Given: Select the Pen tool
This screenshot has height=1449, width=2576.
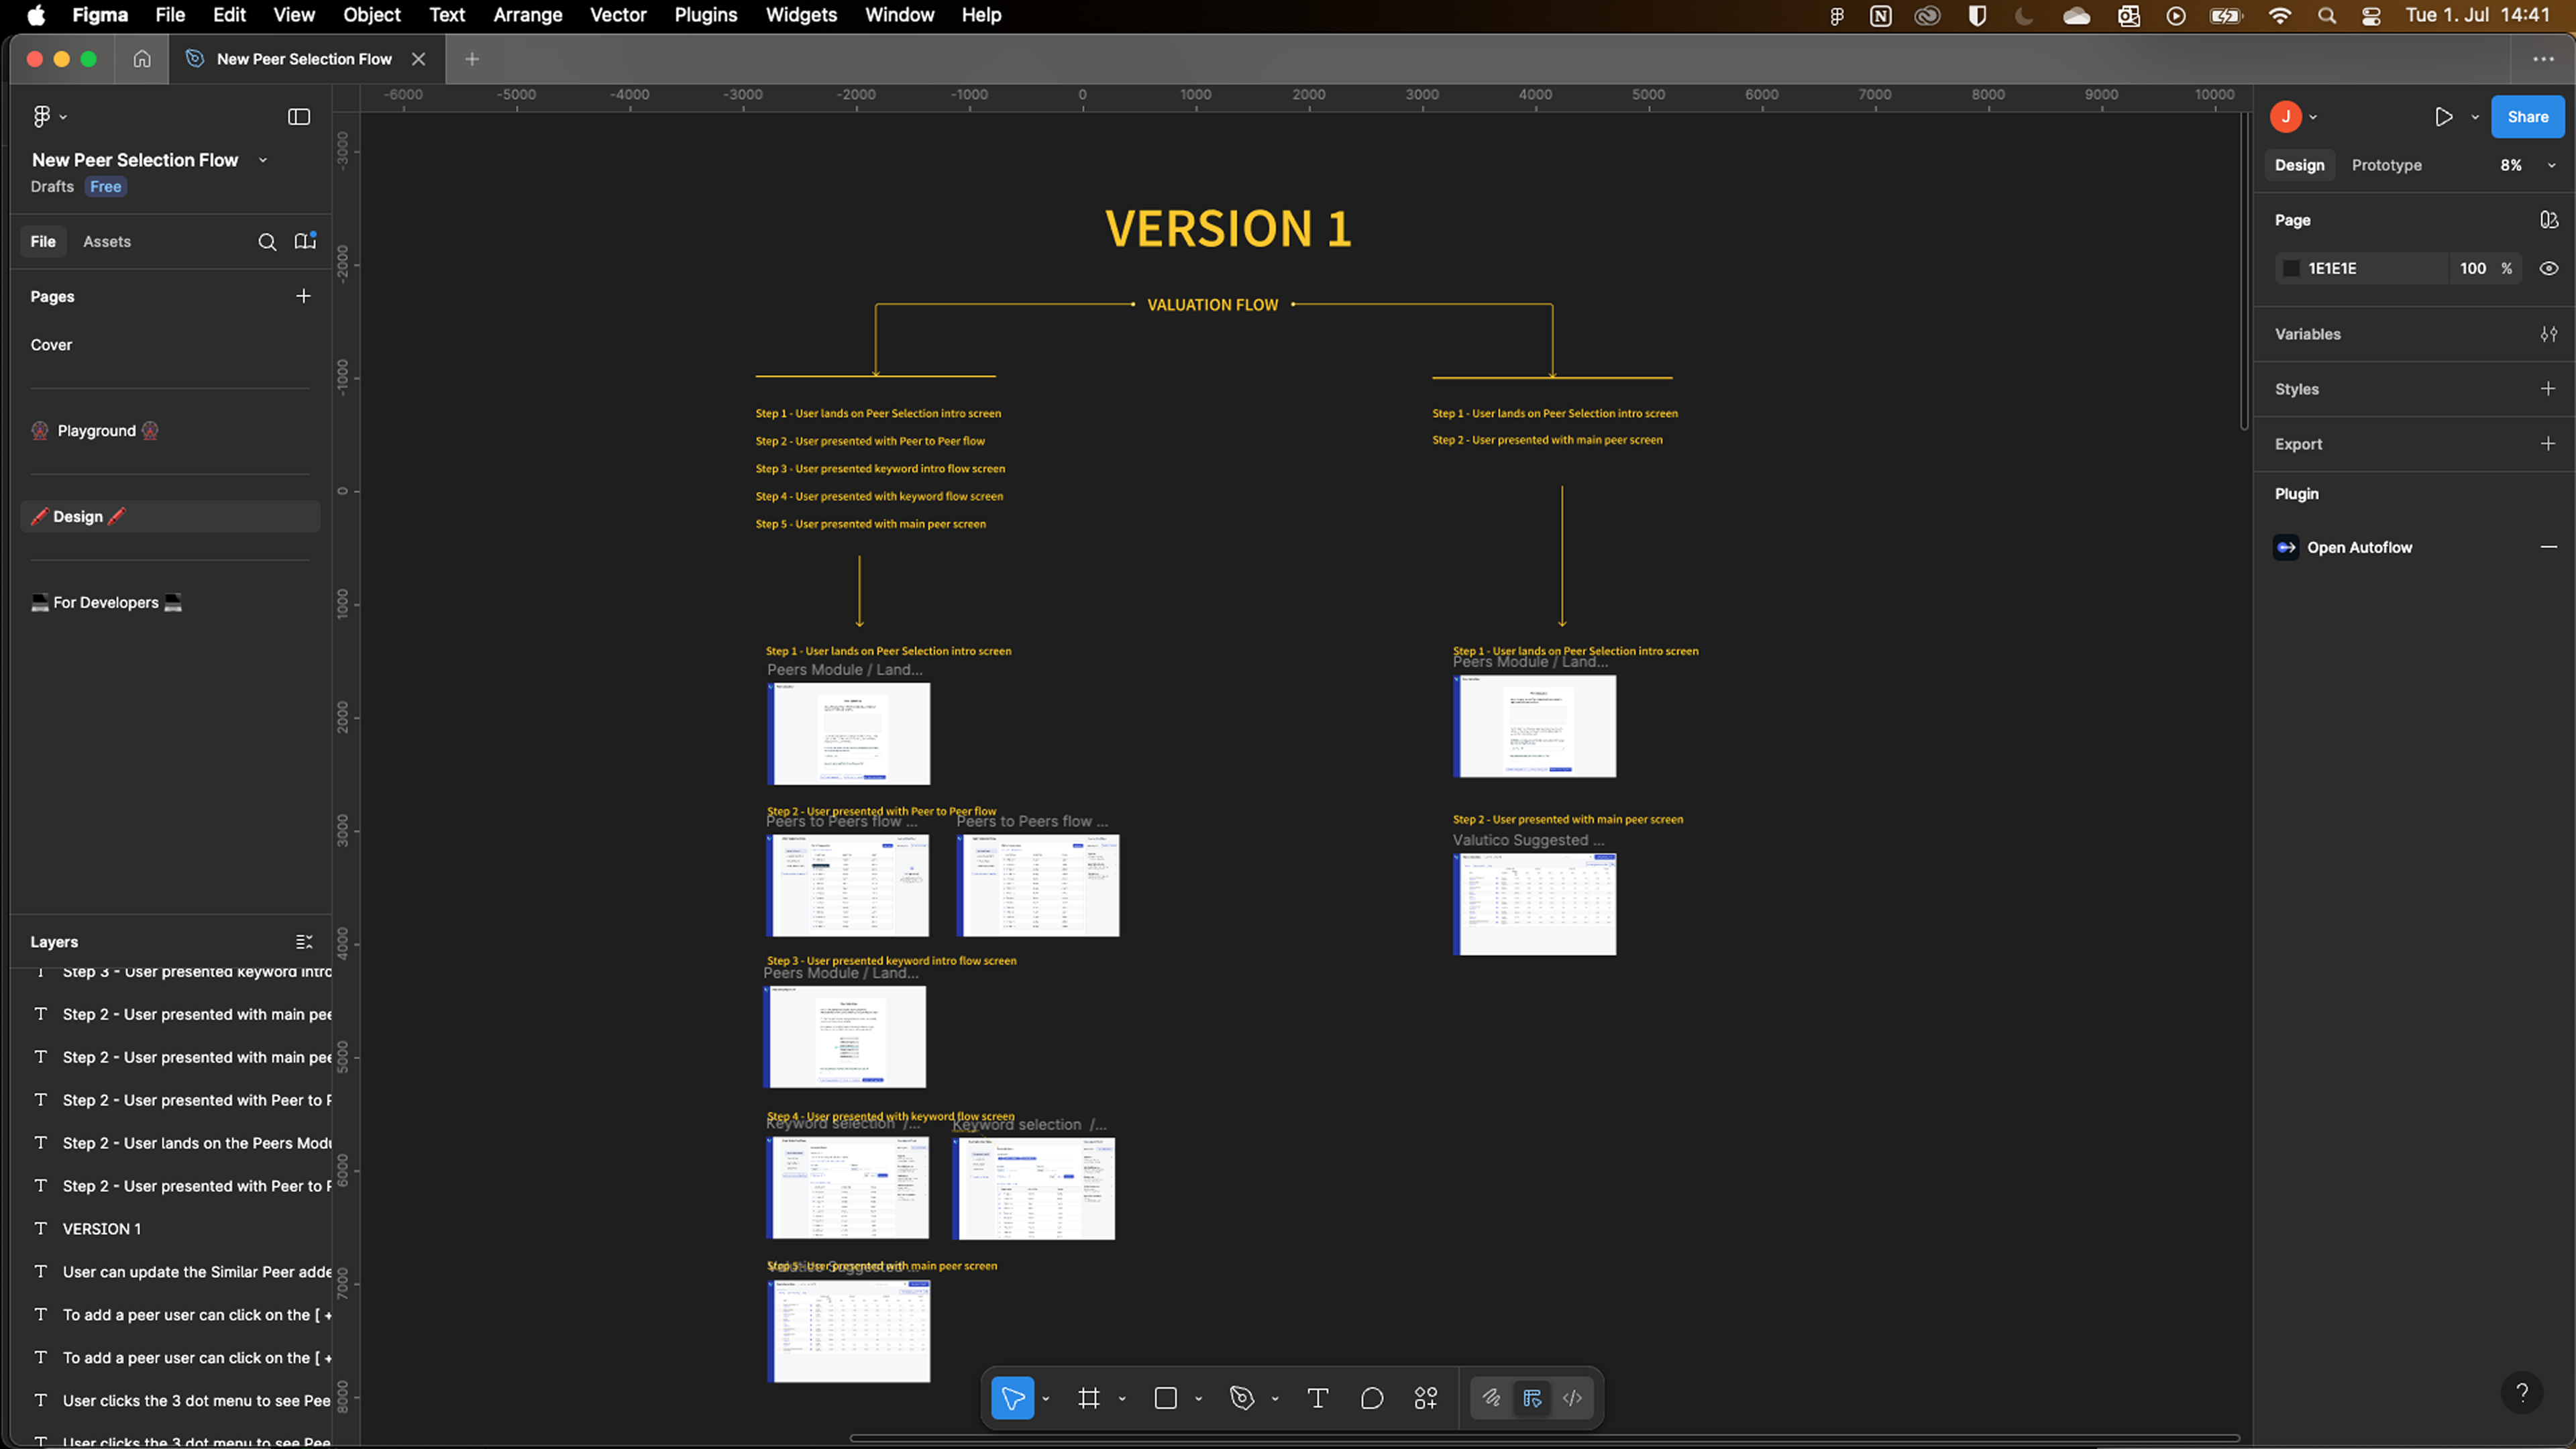Looking at the screenshot, I should [x=1241, y=1398].
